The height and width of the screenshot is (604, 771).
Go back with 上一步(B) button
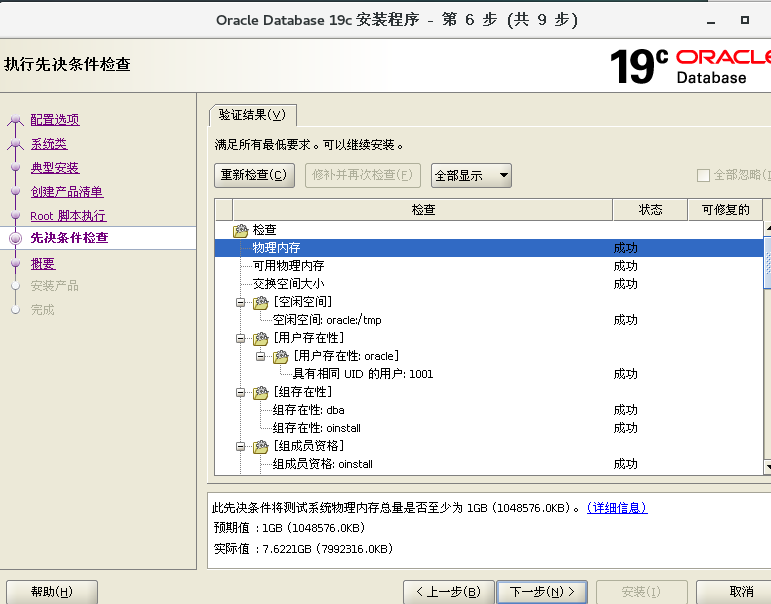pyautogui.click(x=448, y=592)
